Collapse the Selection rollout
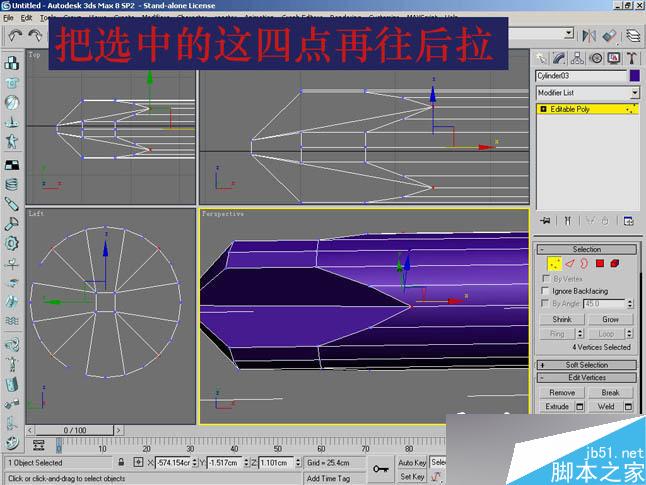 (587, 249)
